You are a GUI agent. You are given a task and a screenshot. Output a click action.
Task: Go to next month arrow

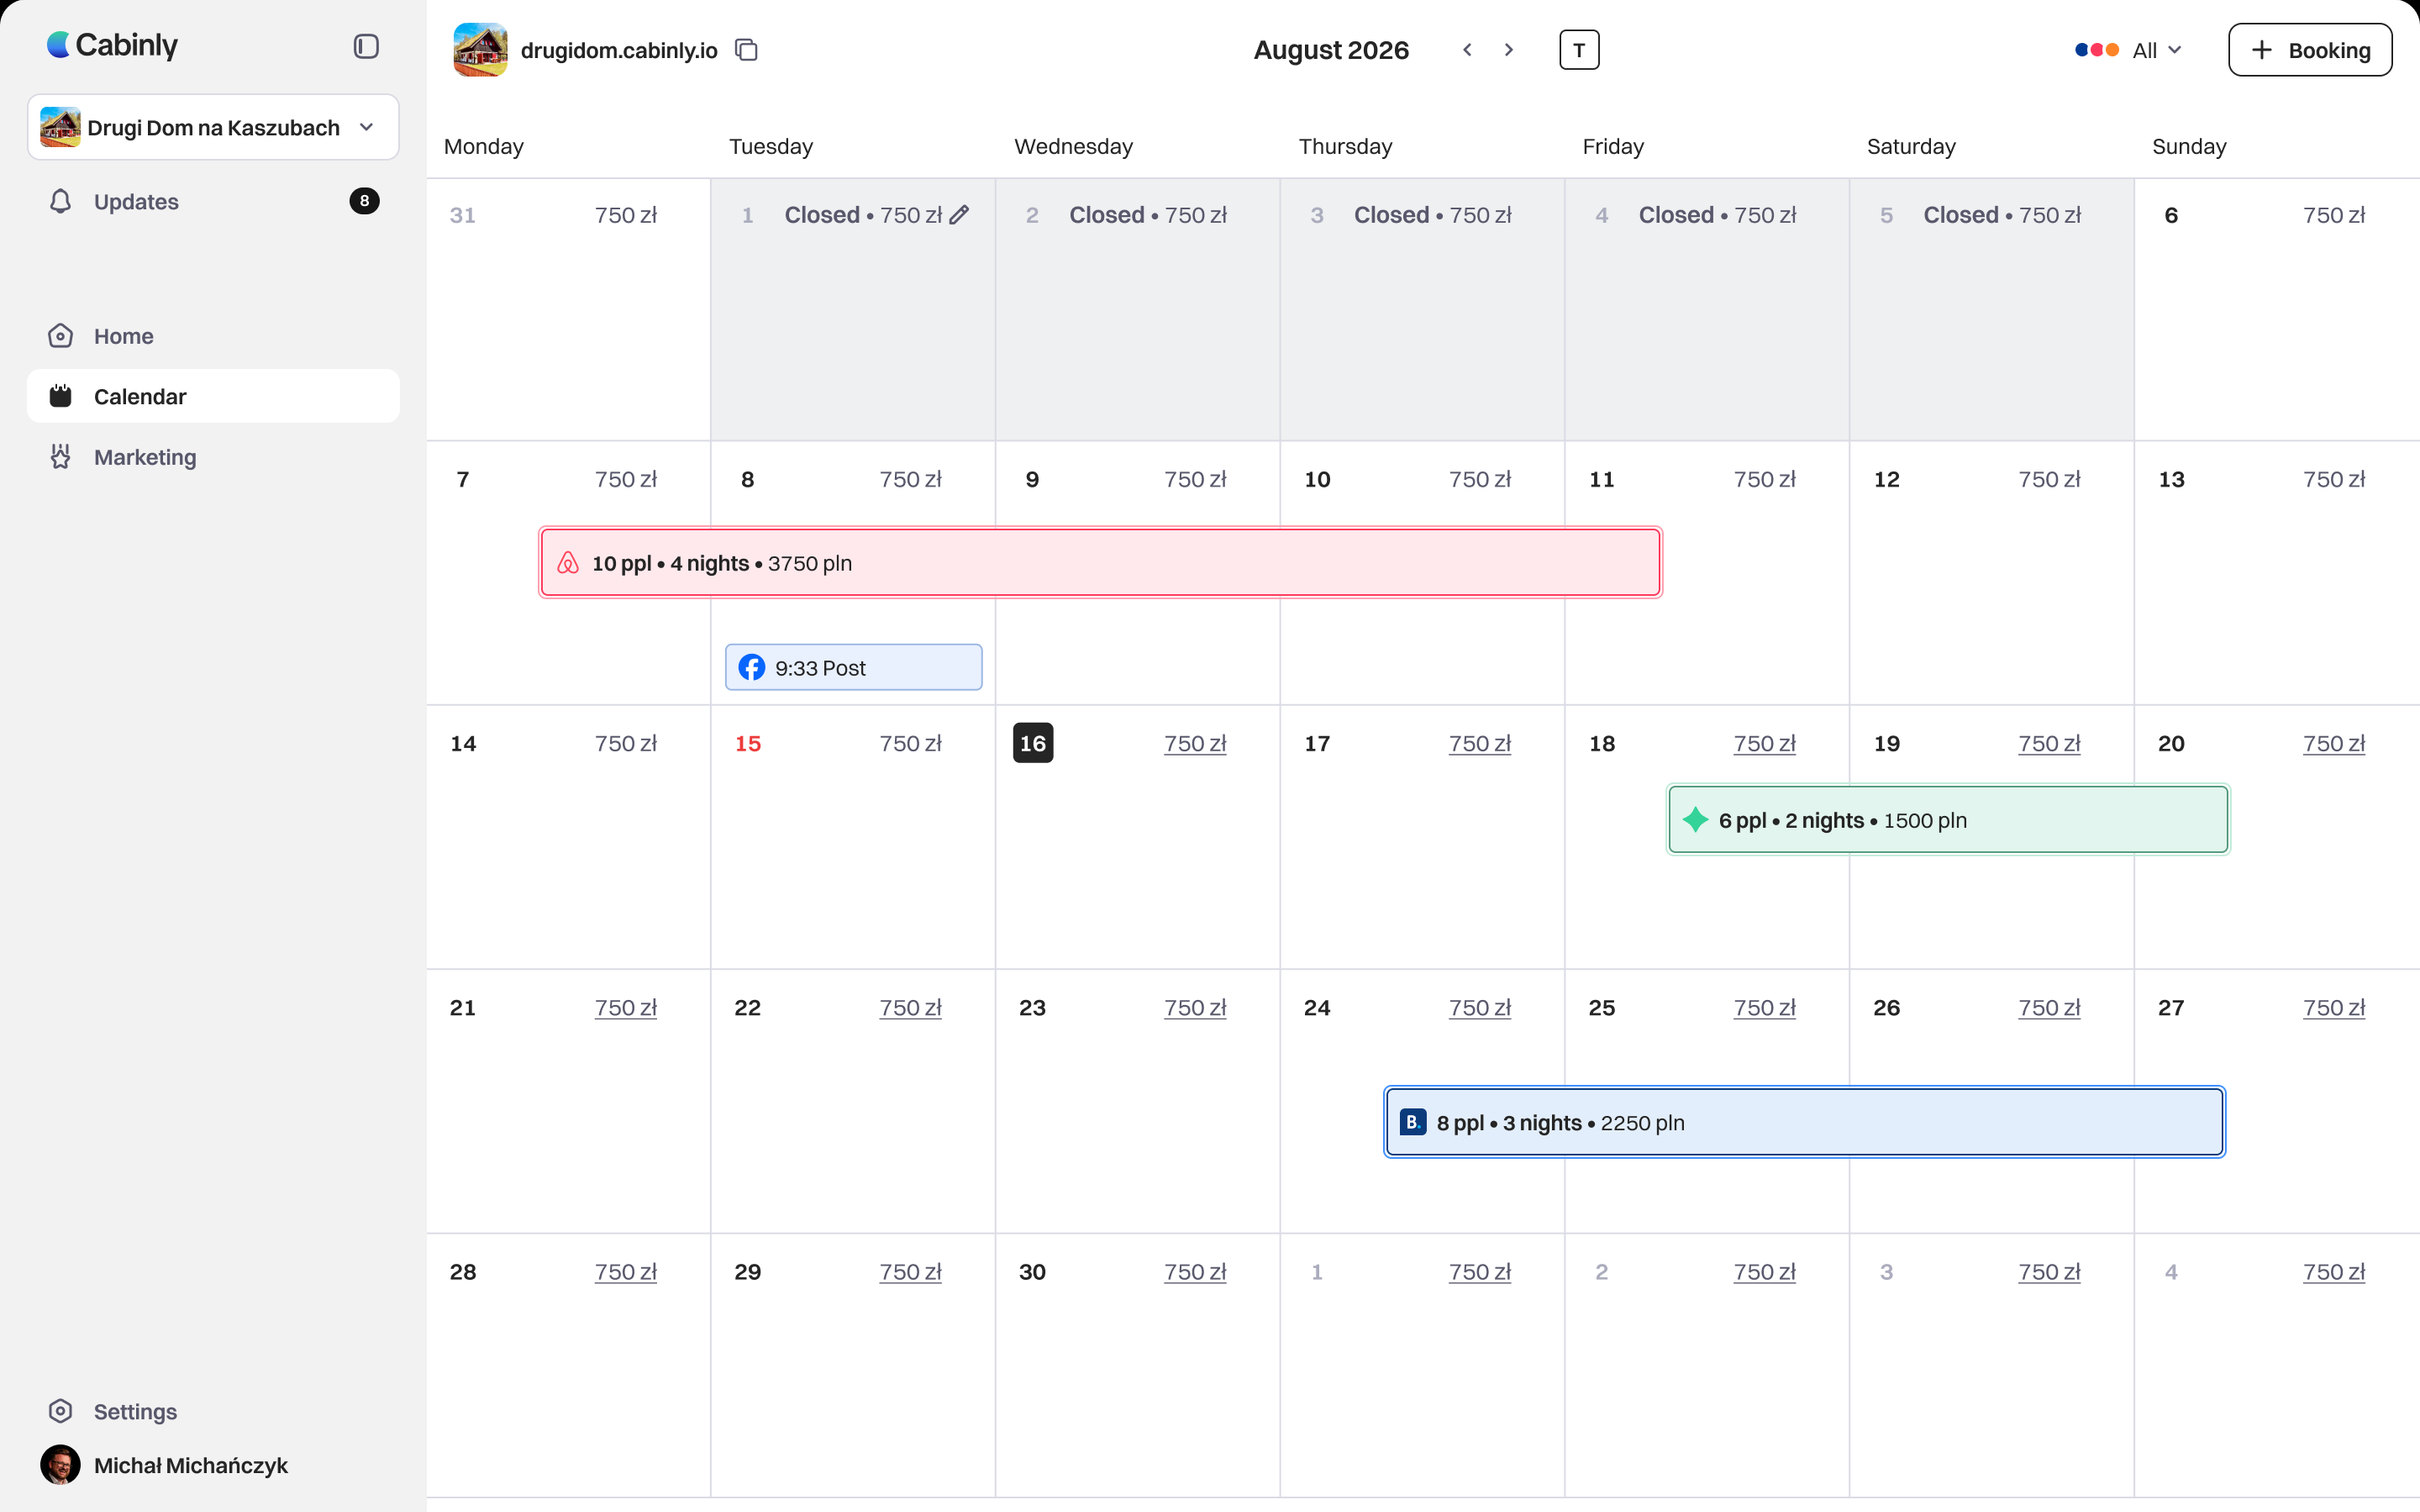click(1508, 50)
